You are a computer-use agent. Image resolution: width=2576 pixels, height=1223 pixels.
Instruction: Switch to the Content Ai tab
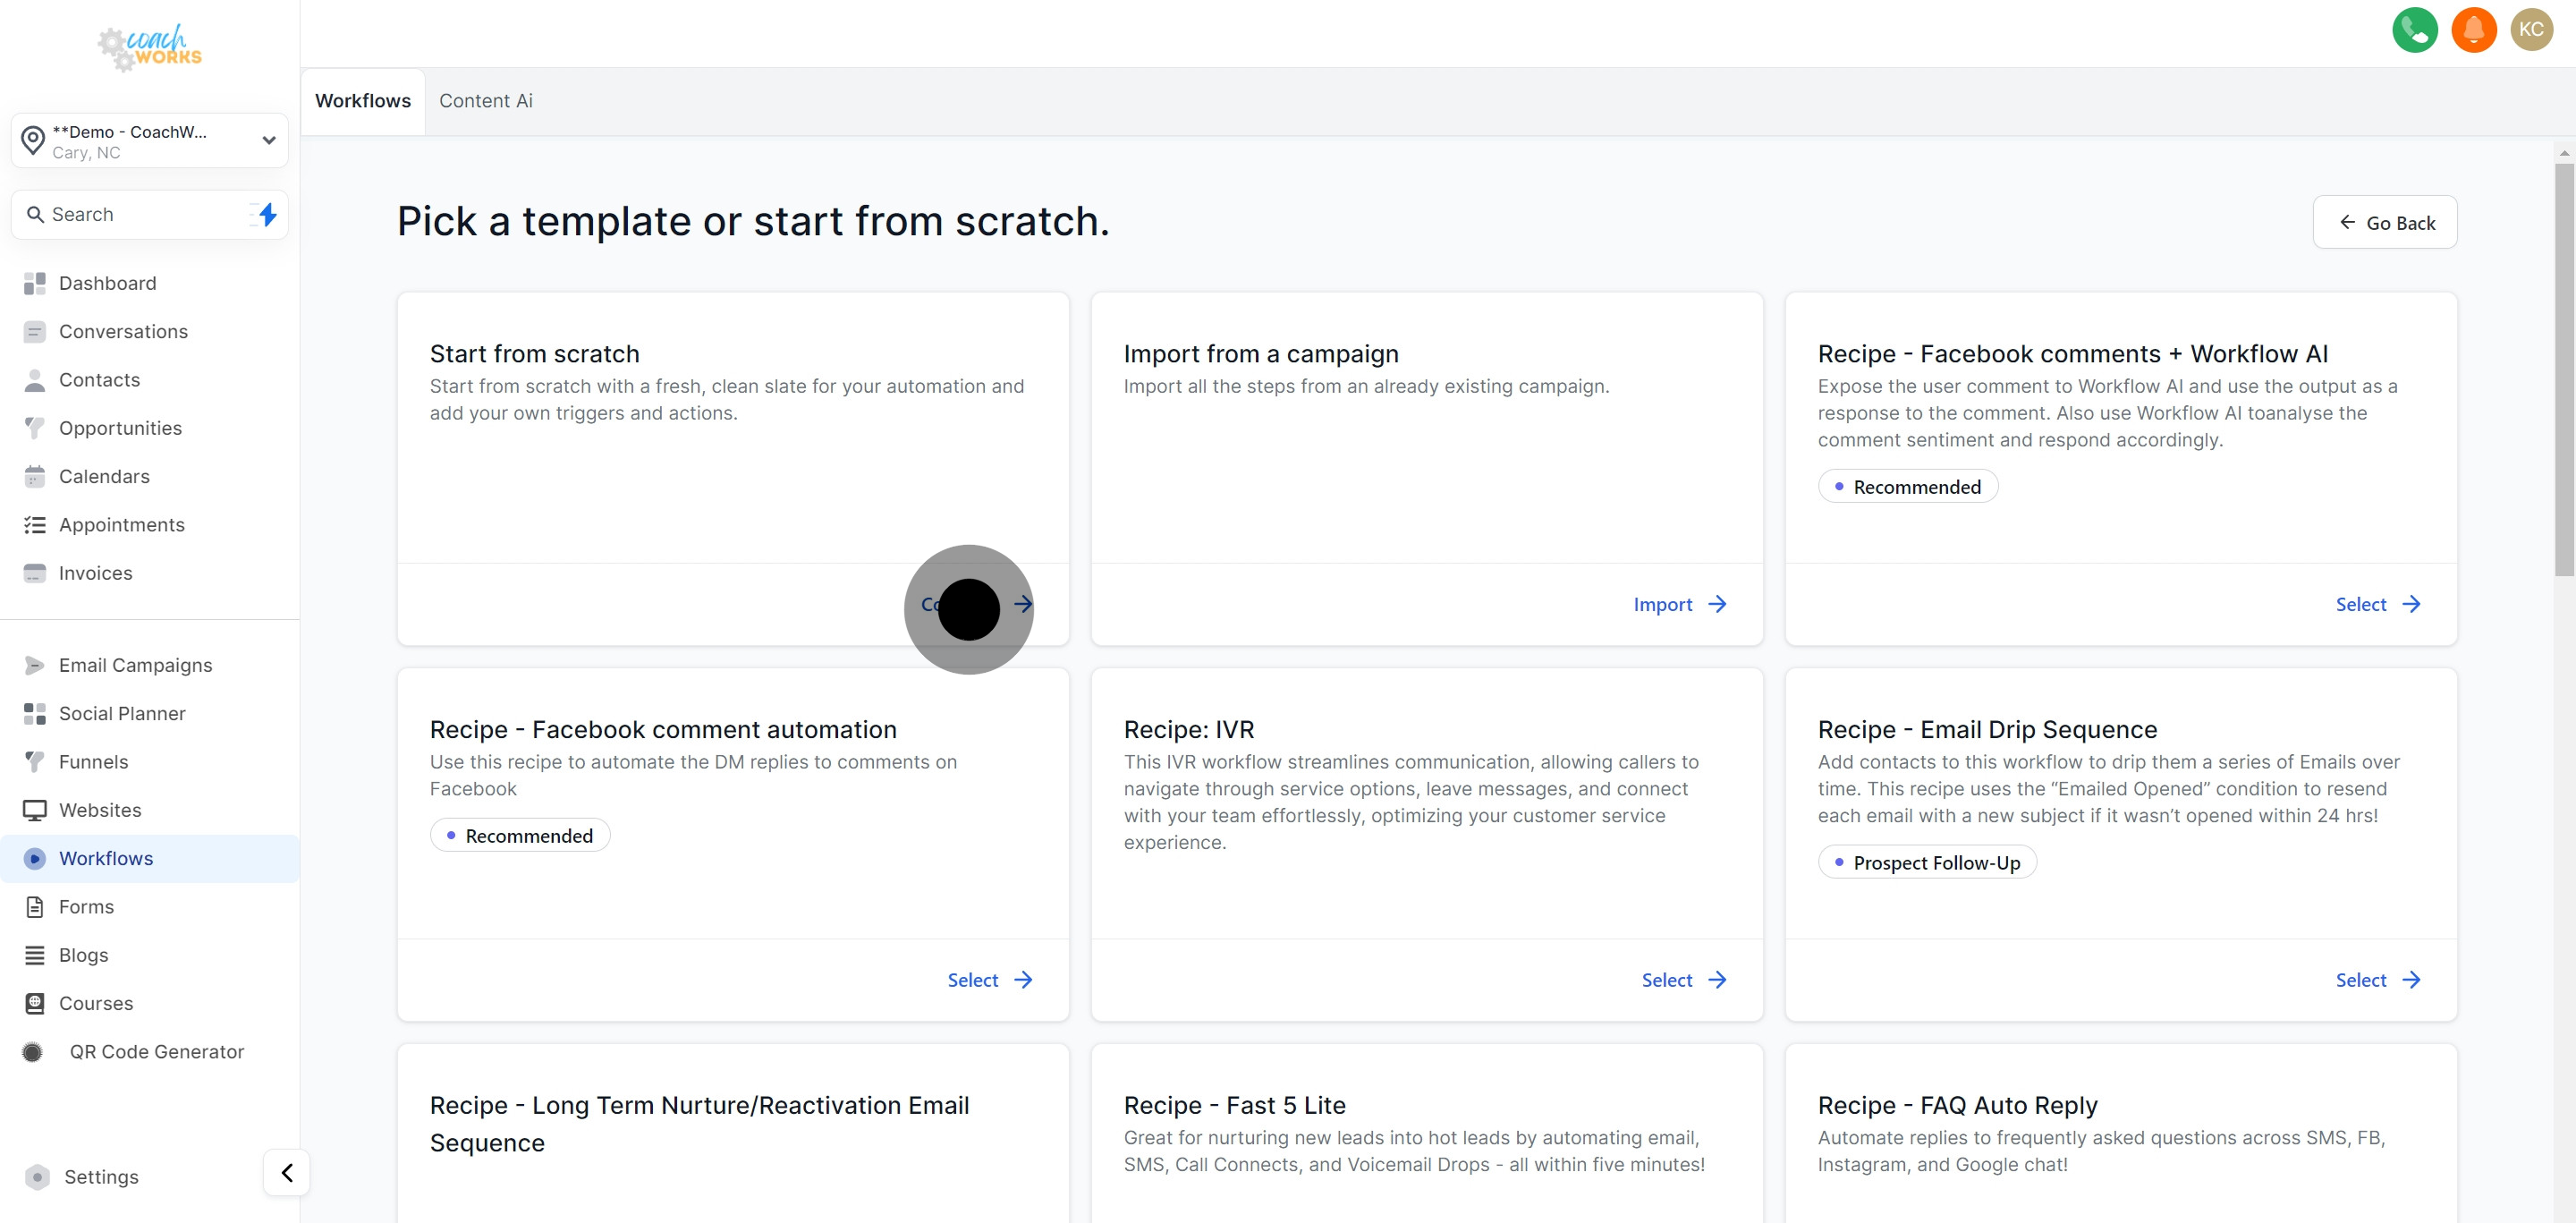tap(485, 101)
